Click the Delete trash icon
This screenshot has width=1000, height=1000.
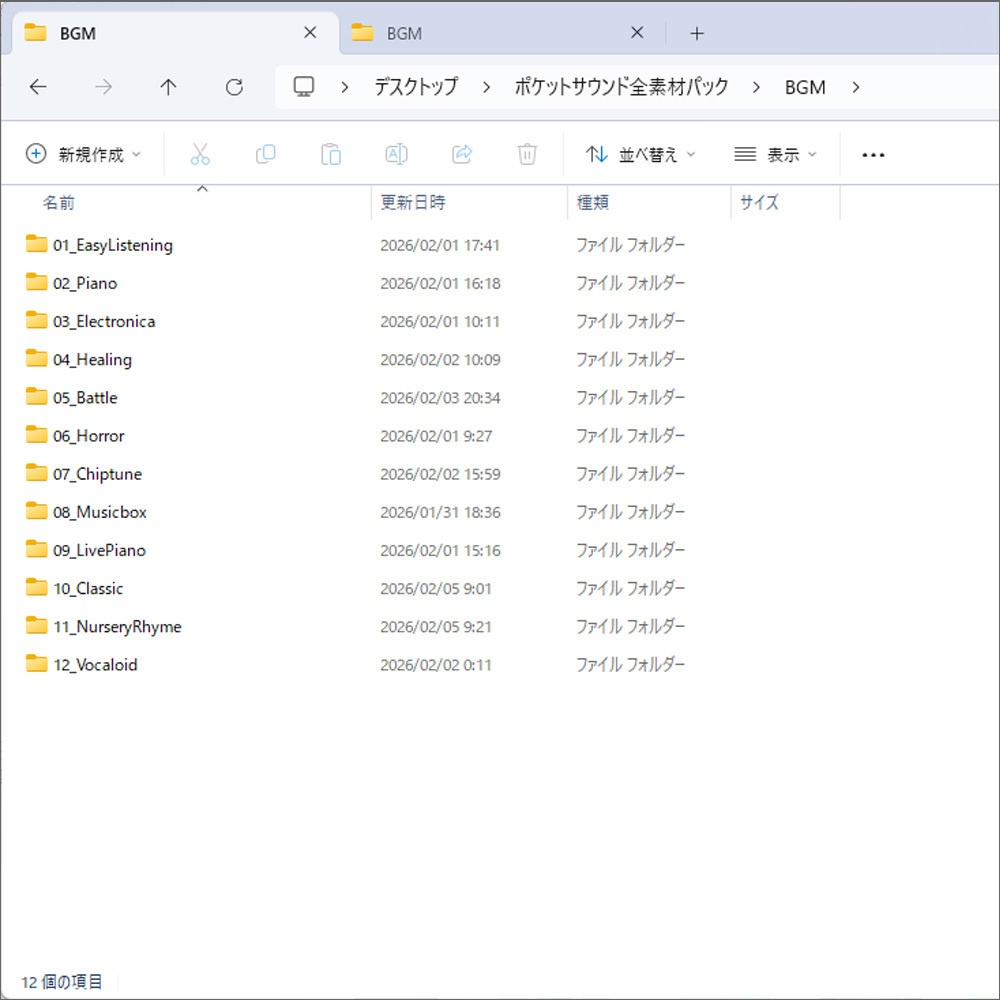click(527, 154)
